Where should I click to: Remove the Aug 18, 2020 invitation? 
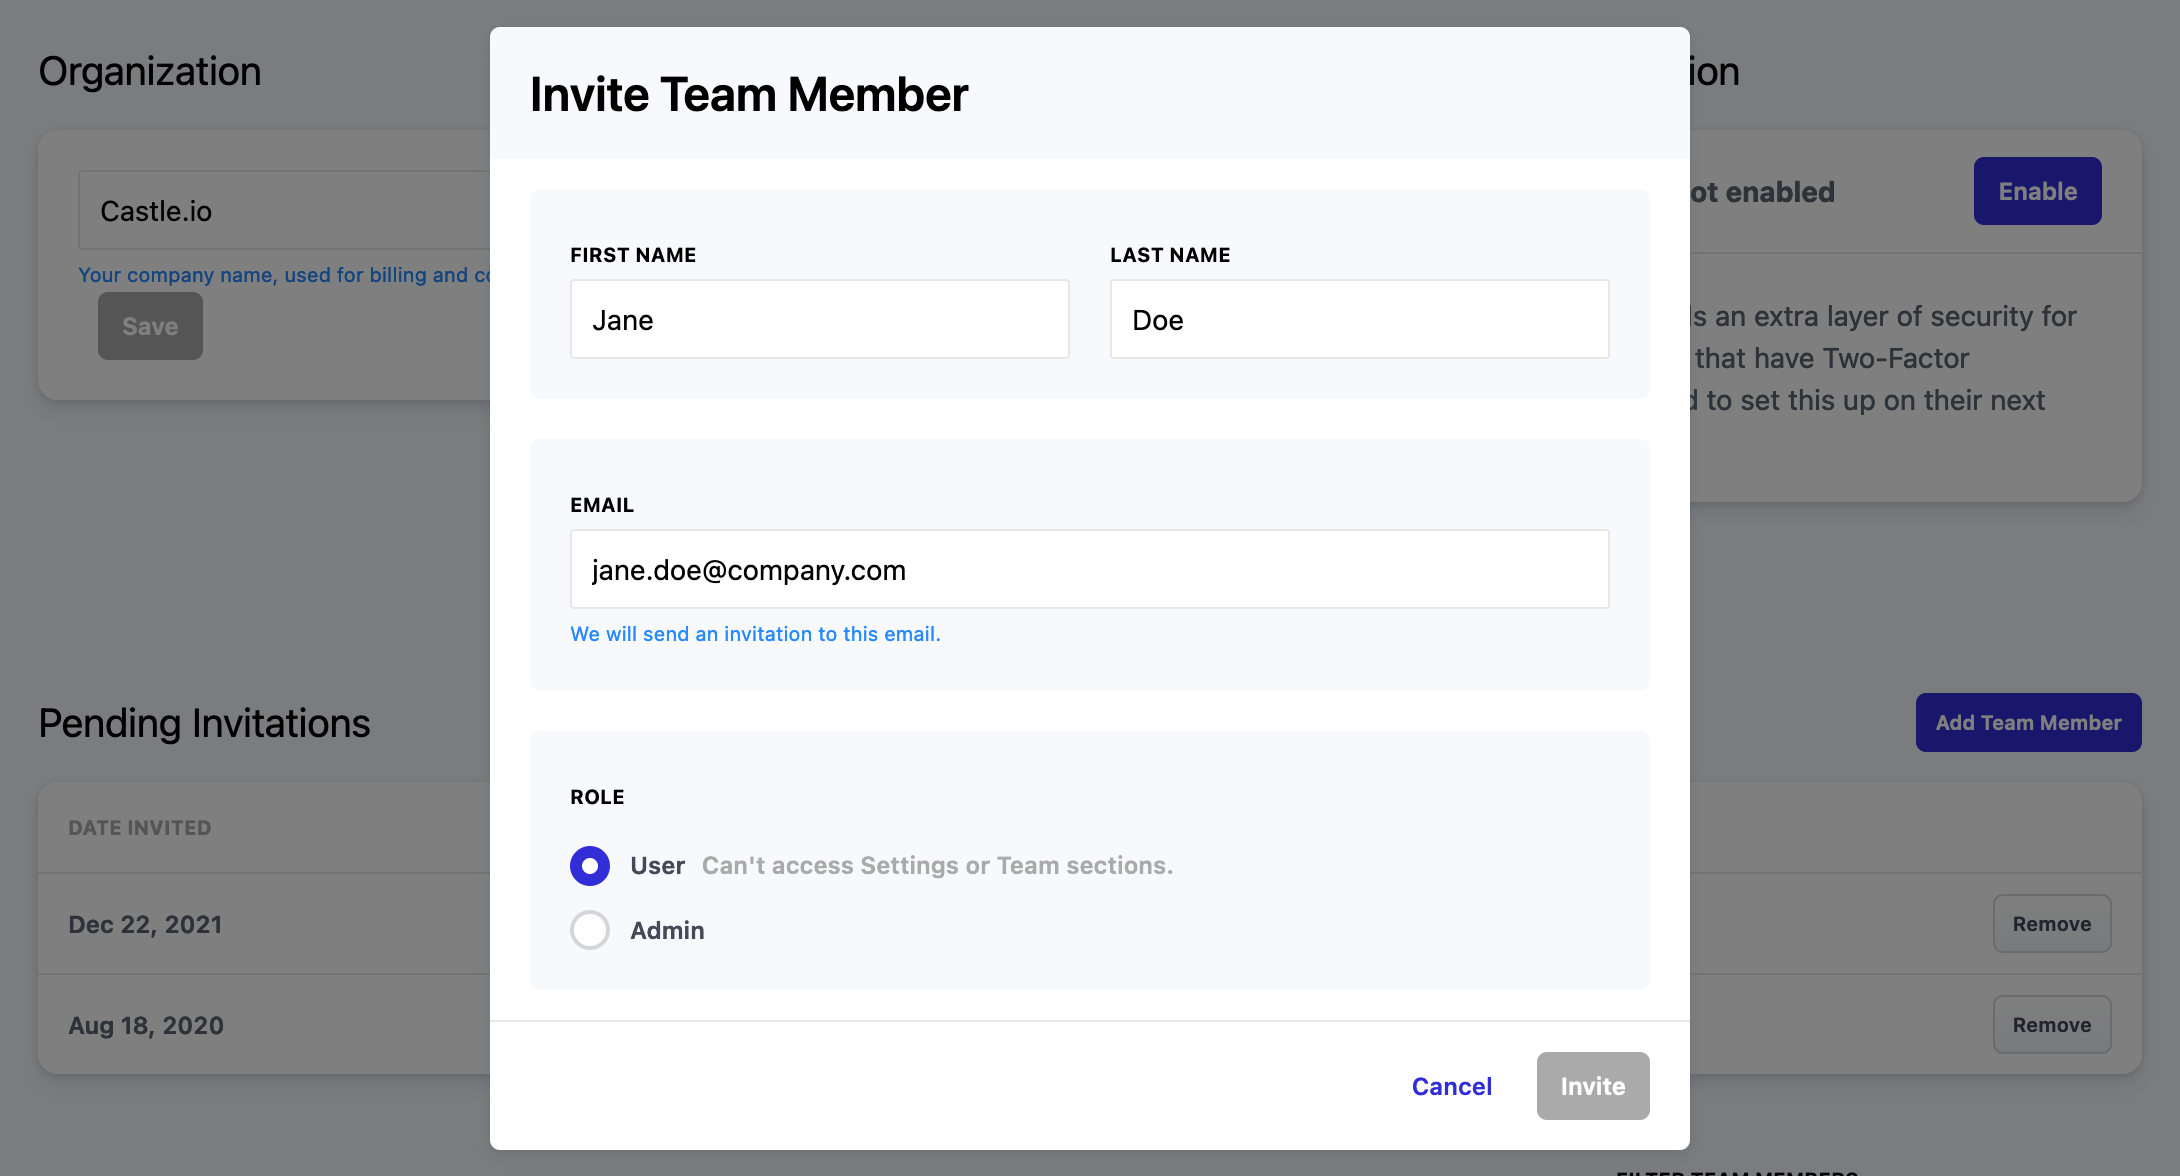[x=2051, y=1025]
